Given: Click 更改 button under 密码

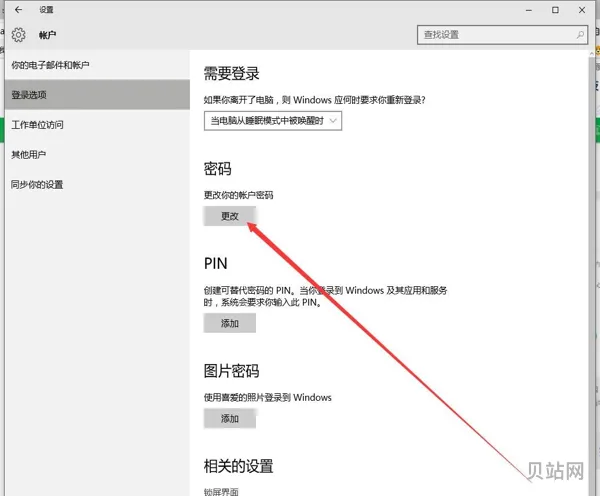Looking at the screenshot, I should pos(230,216).
